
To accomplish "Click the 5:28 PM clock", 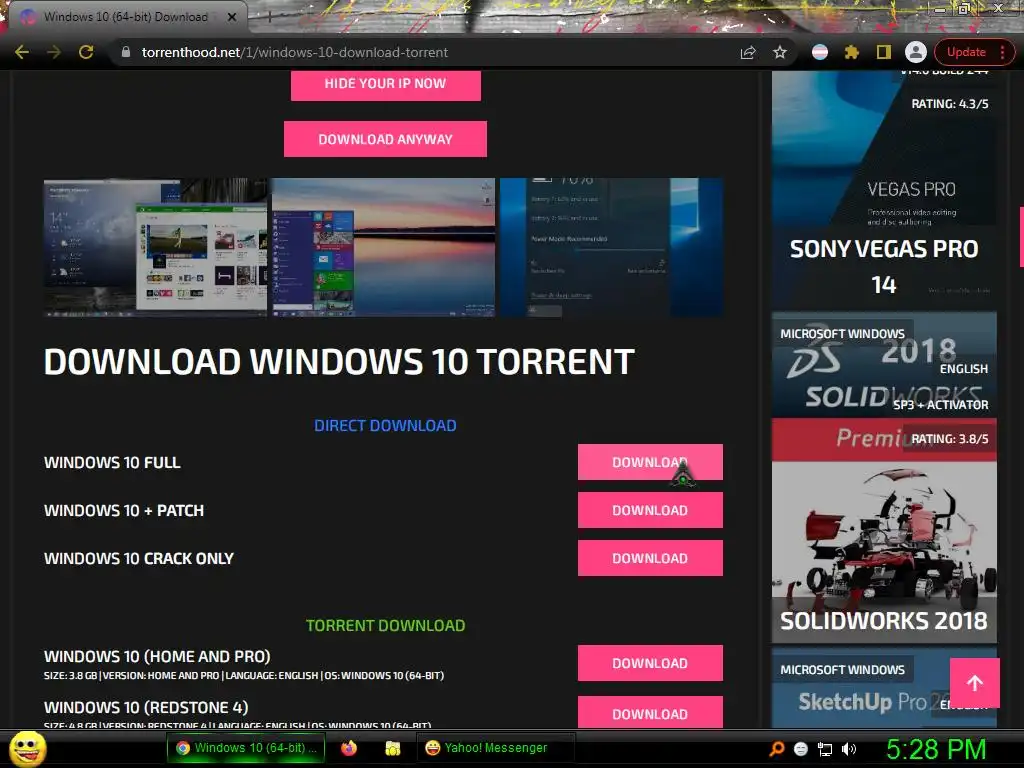I will (936, 749).
